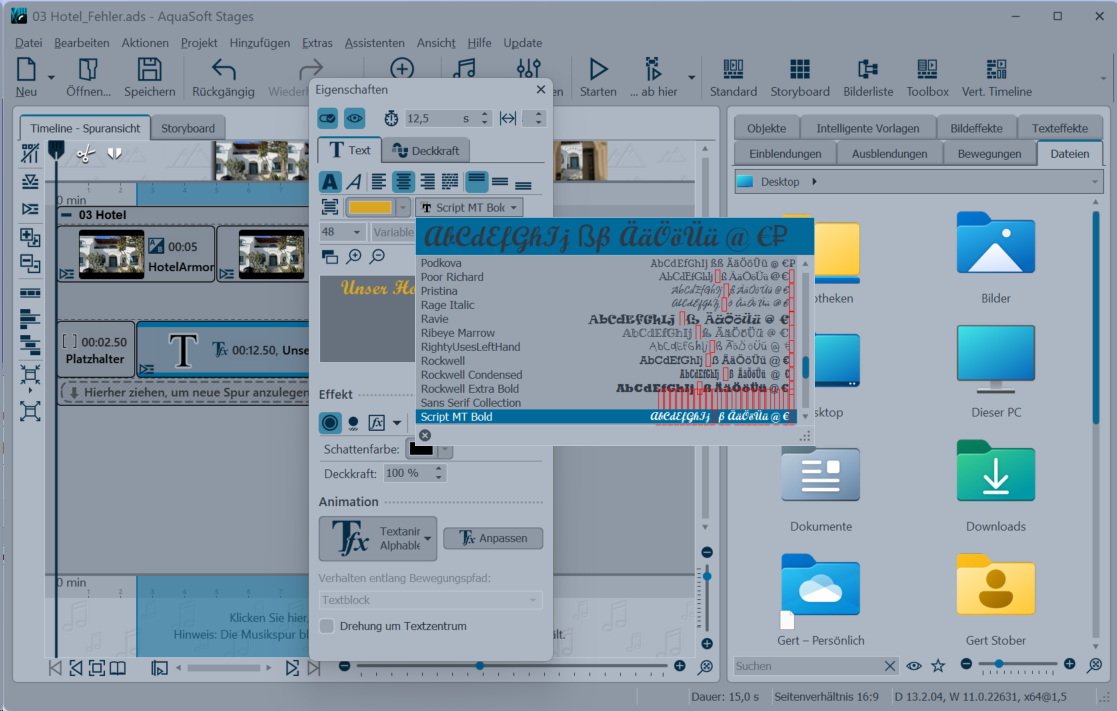Open the Storyboard view from toolbar
The image size is (1117, 711).
coord(799,70)
